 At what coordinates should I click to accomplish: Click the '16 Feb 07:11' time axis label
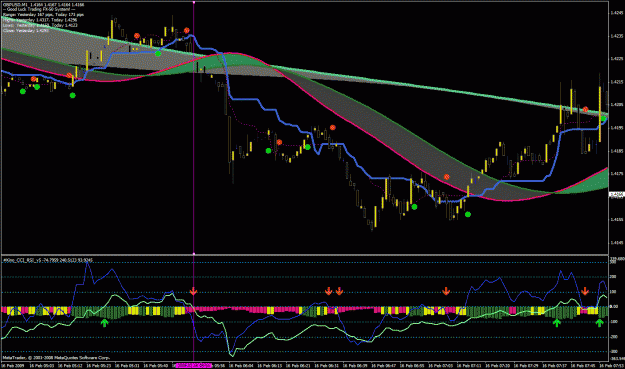[469, 365]
